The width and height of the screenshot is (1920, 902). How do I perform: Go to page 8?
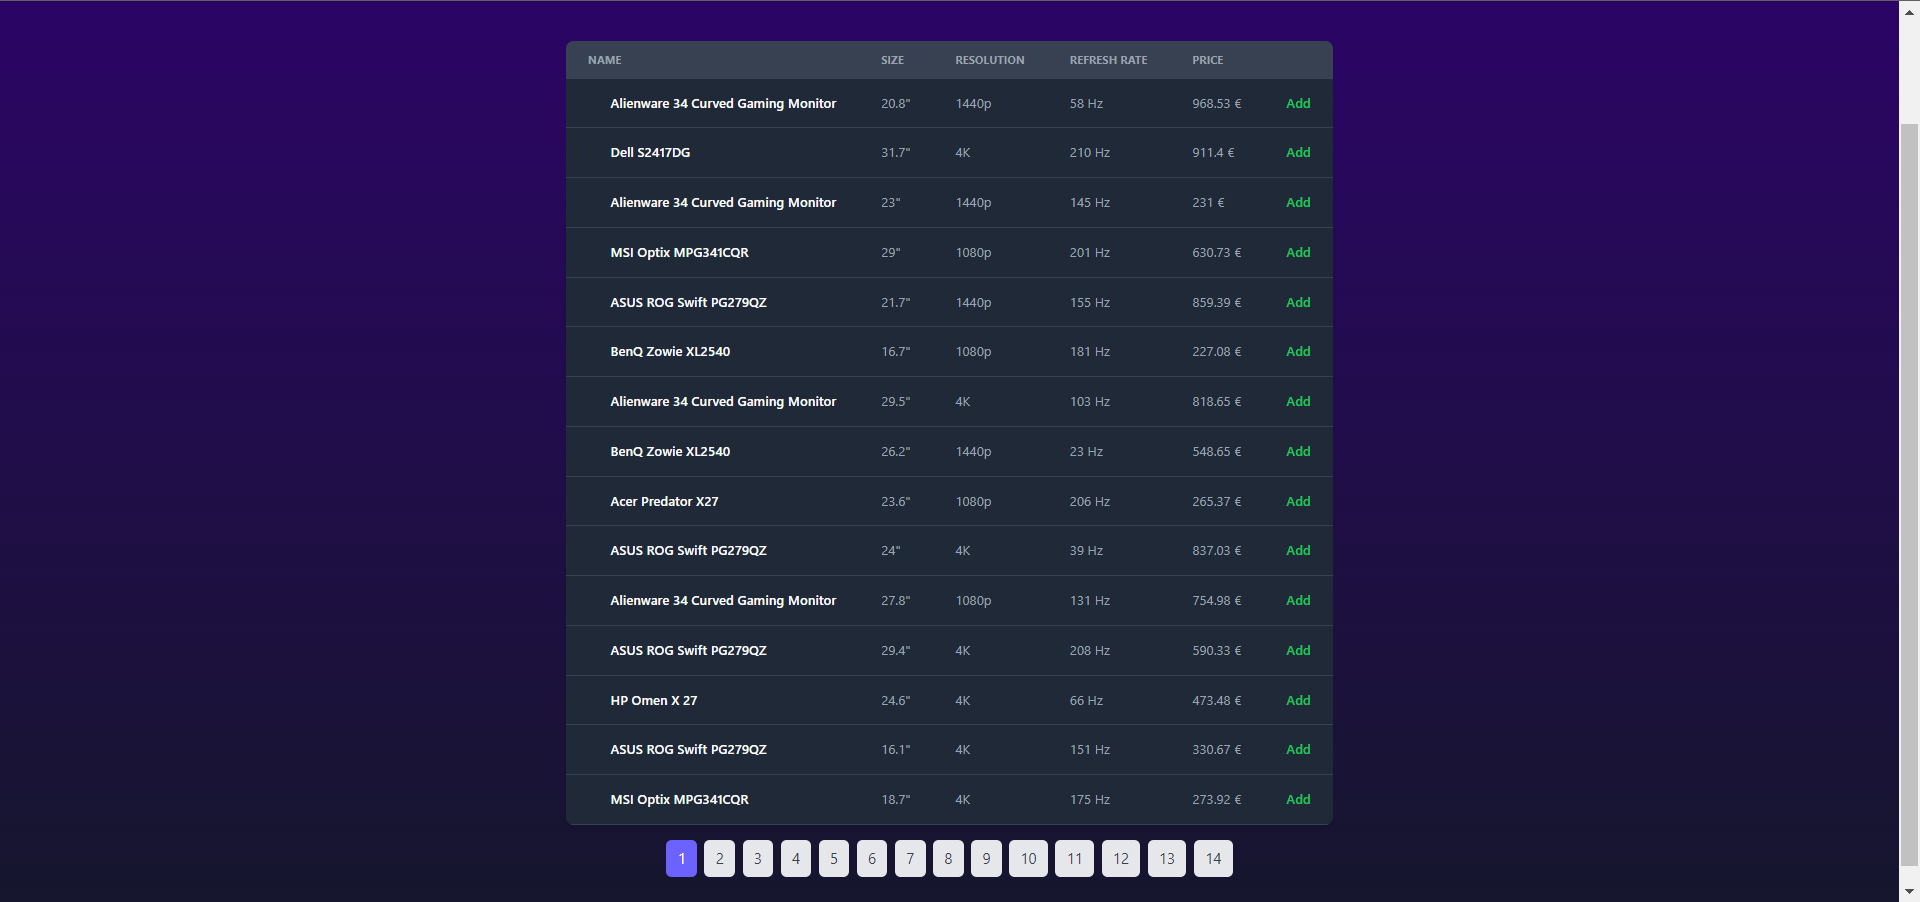(948, 858)
